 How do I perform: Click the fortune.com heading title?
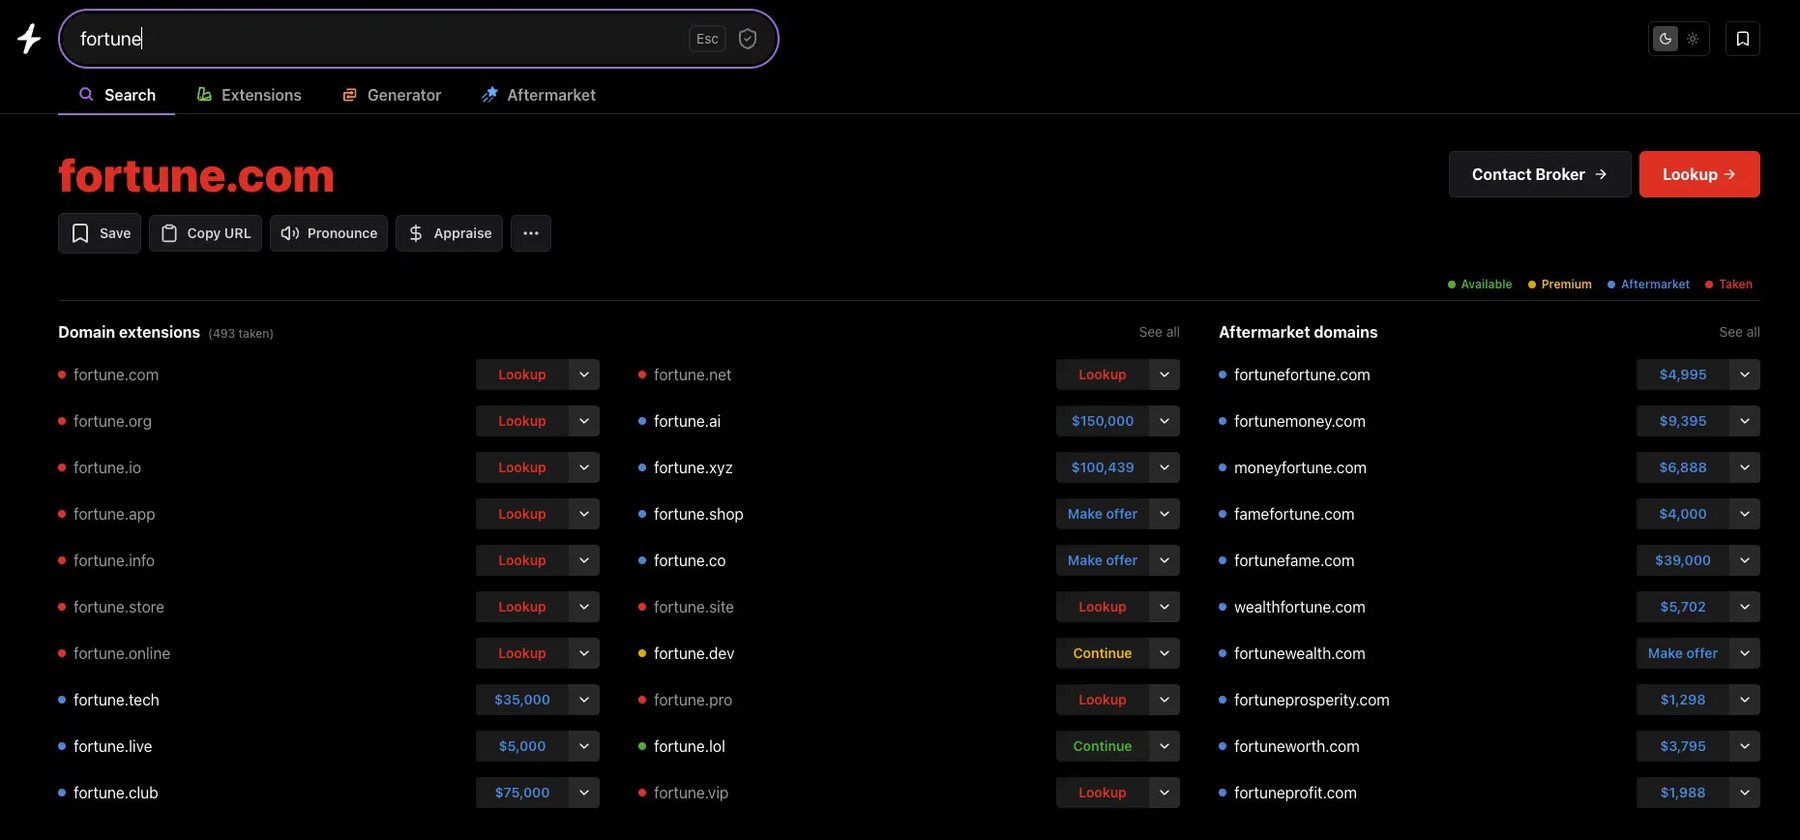[196, 175]
